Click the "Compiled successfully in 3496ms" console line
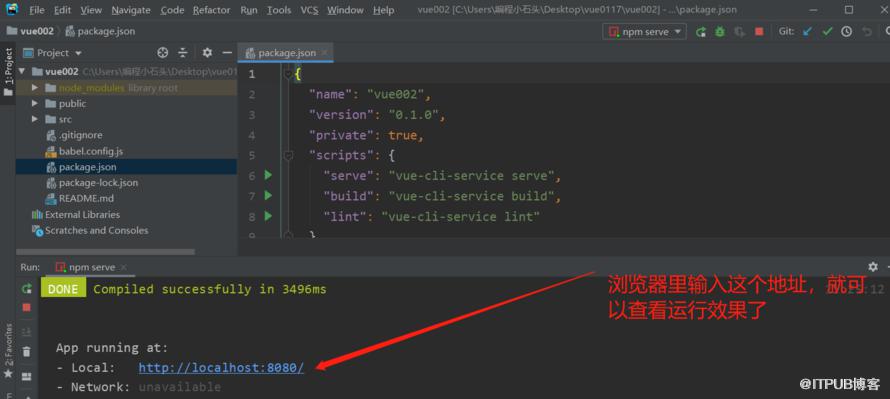Screen dimensions: 890x399 point(209,289)
